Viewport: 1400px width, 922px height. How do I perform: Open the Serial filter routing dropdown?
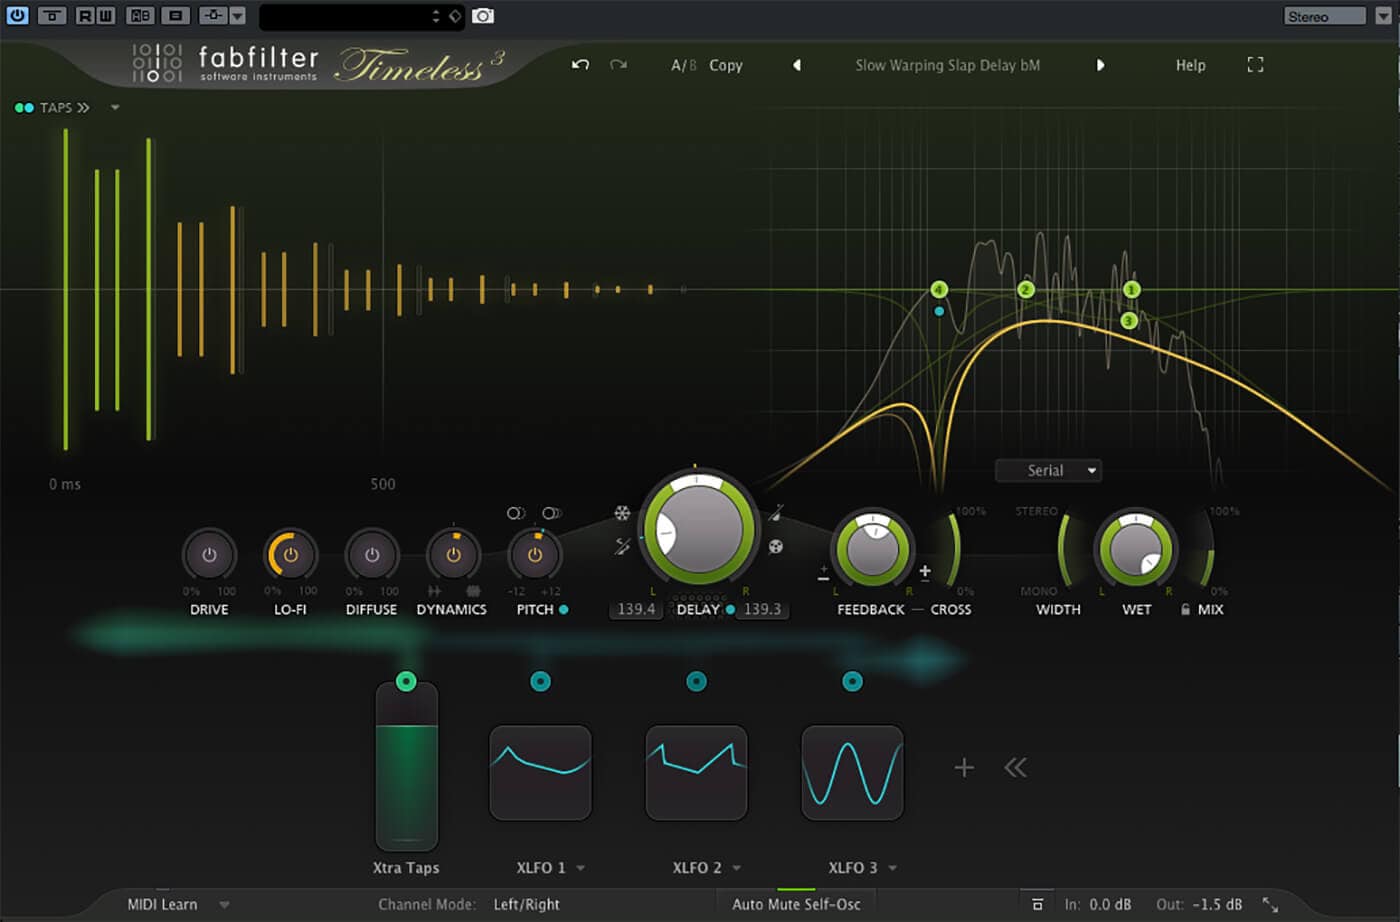point(1048,470)
